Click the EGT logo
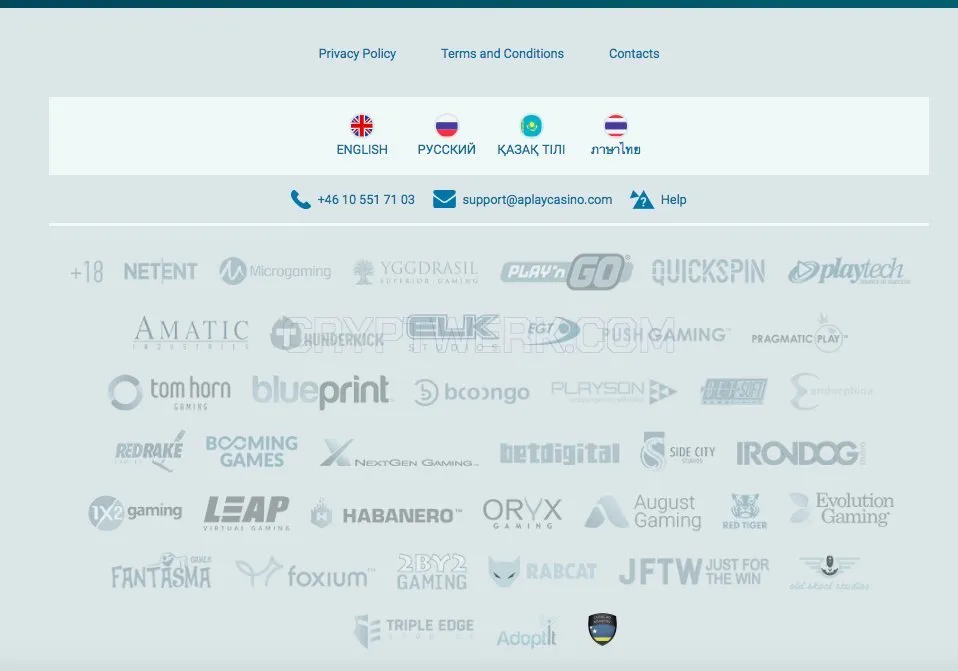The width and height of the screenshot is (958, 671). [x=554, y=331]
